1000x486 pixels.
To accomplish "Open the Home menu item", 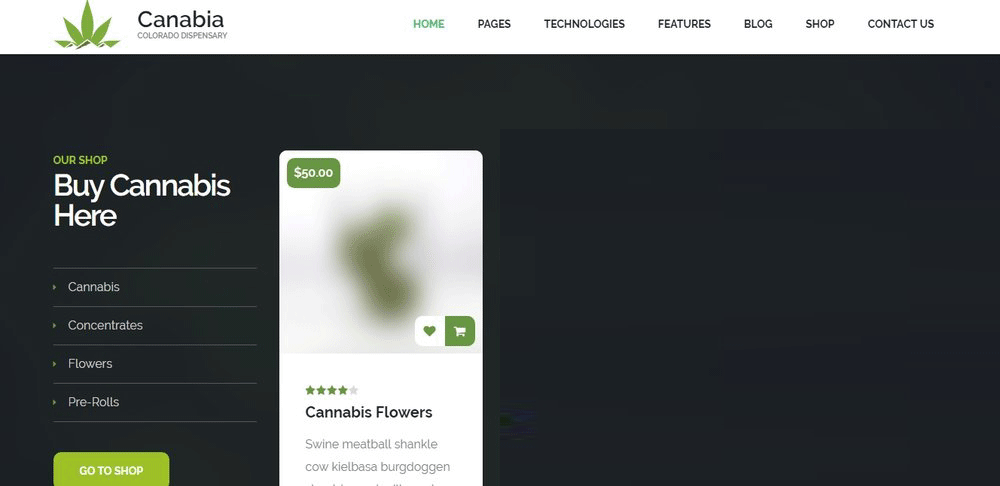I will tap(429, 24).
